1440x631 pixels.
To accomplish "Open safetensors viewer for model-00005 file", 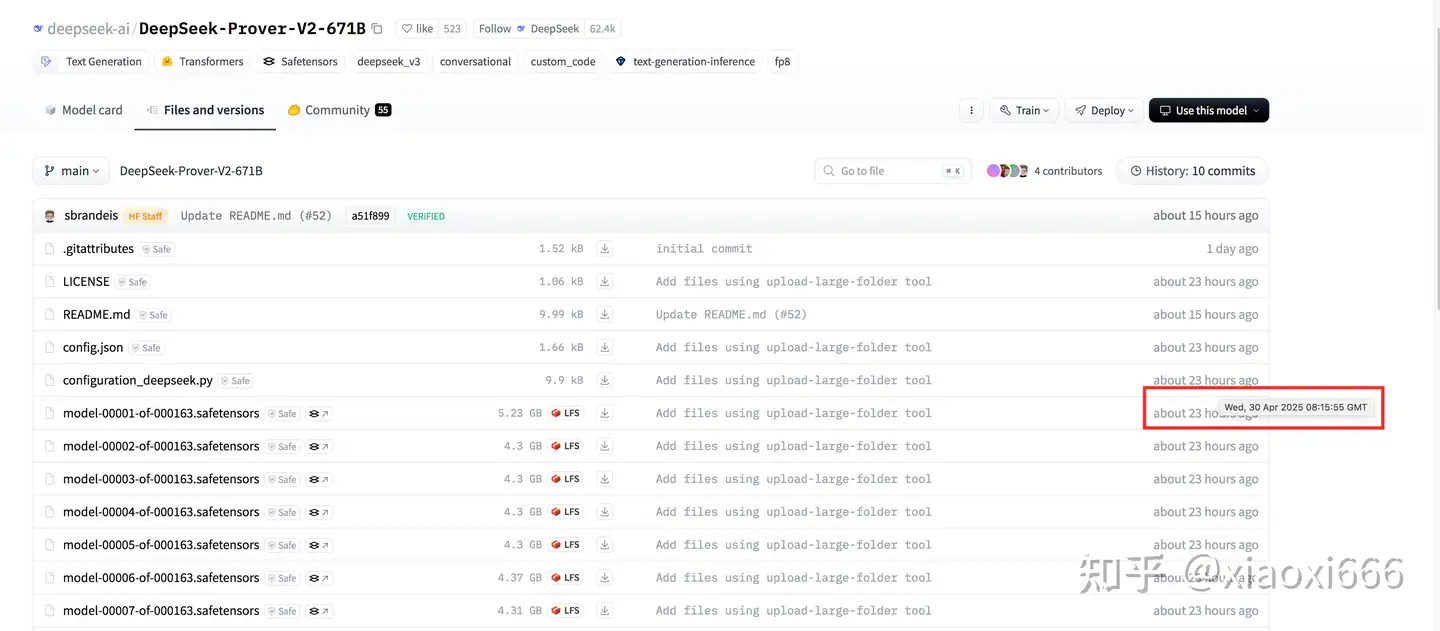I will tap(318, 546).
